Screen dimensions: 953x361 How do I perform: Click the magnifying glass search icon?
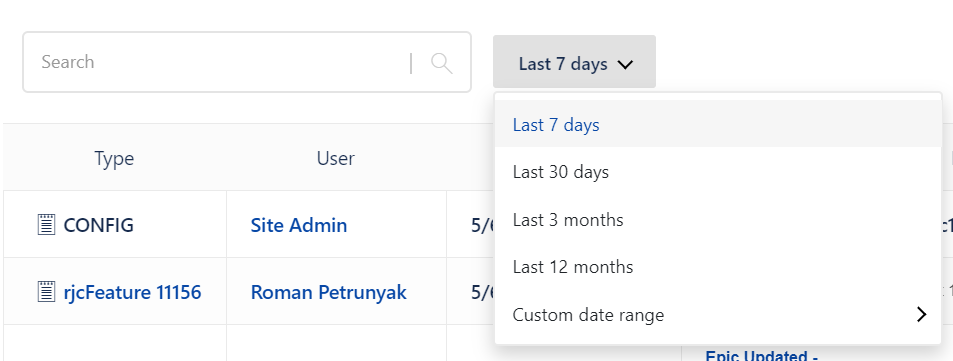click(442, 63)
